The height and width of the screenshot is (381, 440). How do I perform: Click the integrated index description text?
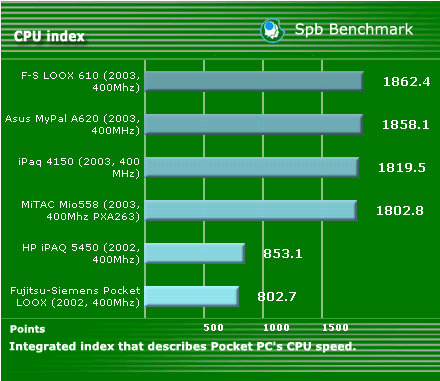[x=183, y=347]
